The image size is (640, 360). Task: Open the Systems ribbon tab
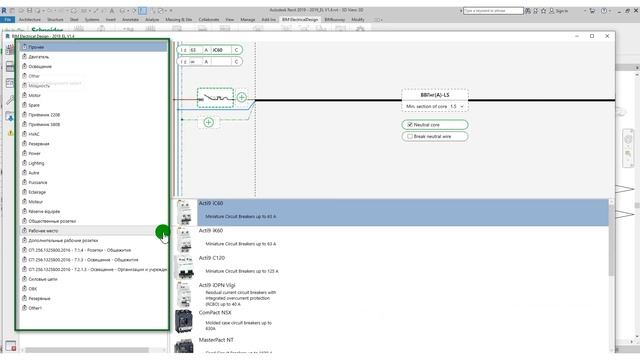click(x=92, y=20)
